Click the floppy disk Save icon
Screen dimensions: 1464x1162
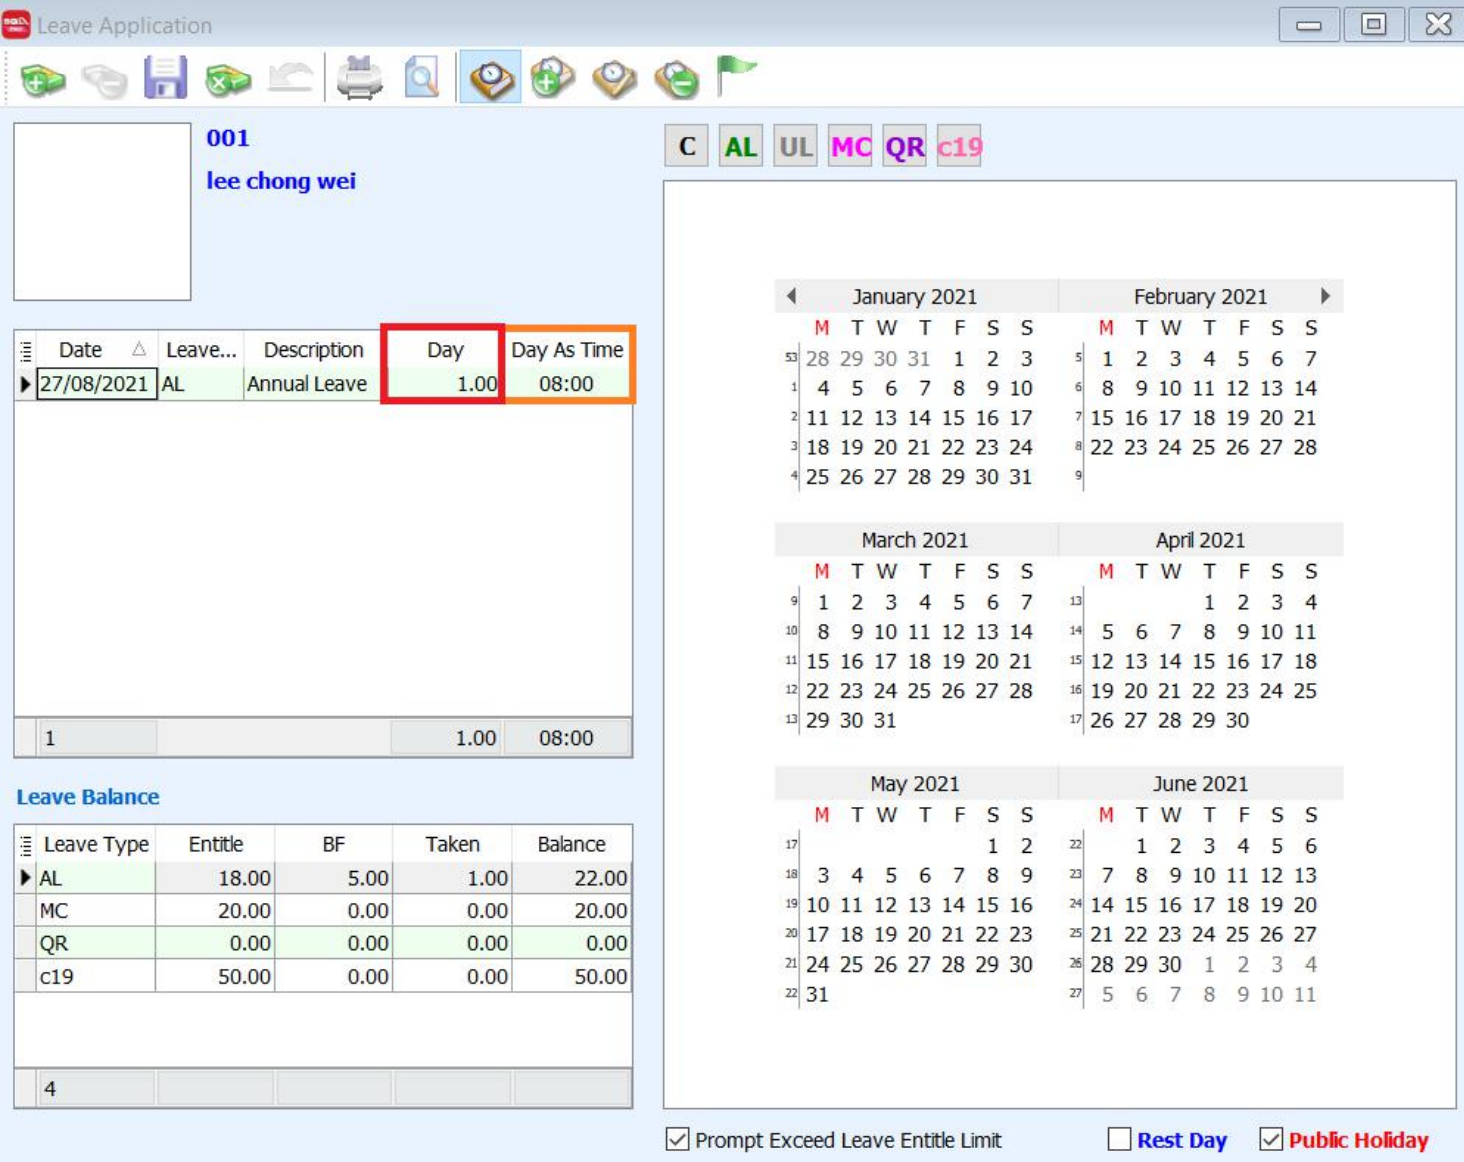[165, 78]
